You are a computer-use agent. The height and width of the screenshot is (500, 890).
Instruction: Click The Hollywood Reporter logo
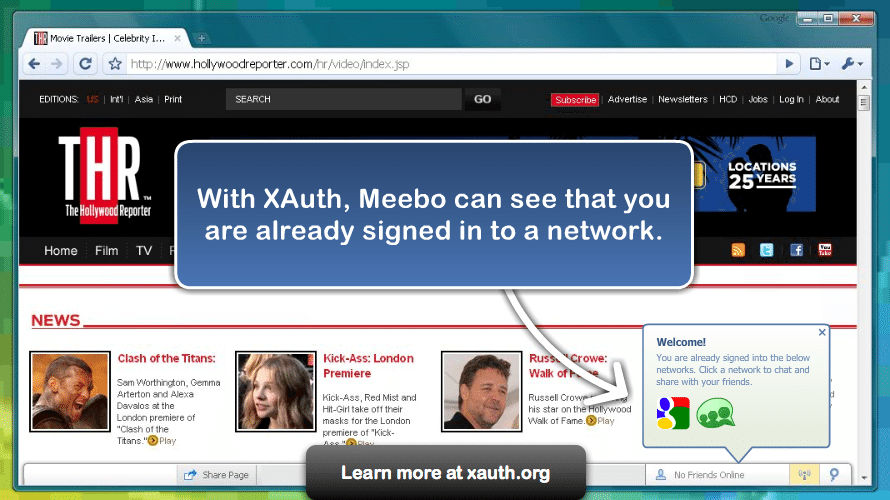click(106, 175)
